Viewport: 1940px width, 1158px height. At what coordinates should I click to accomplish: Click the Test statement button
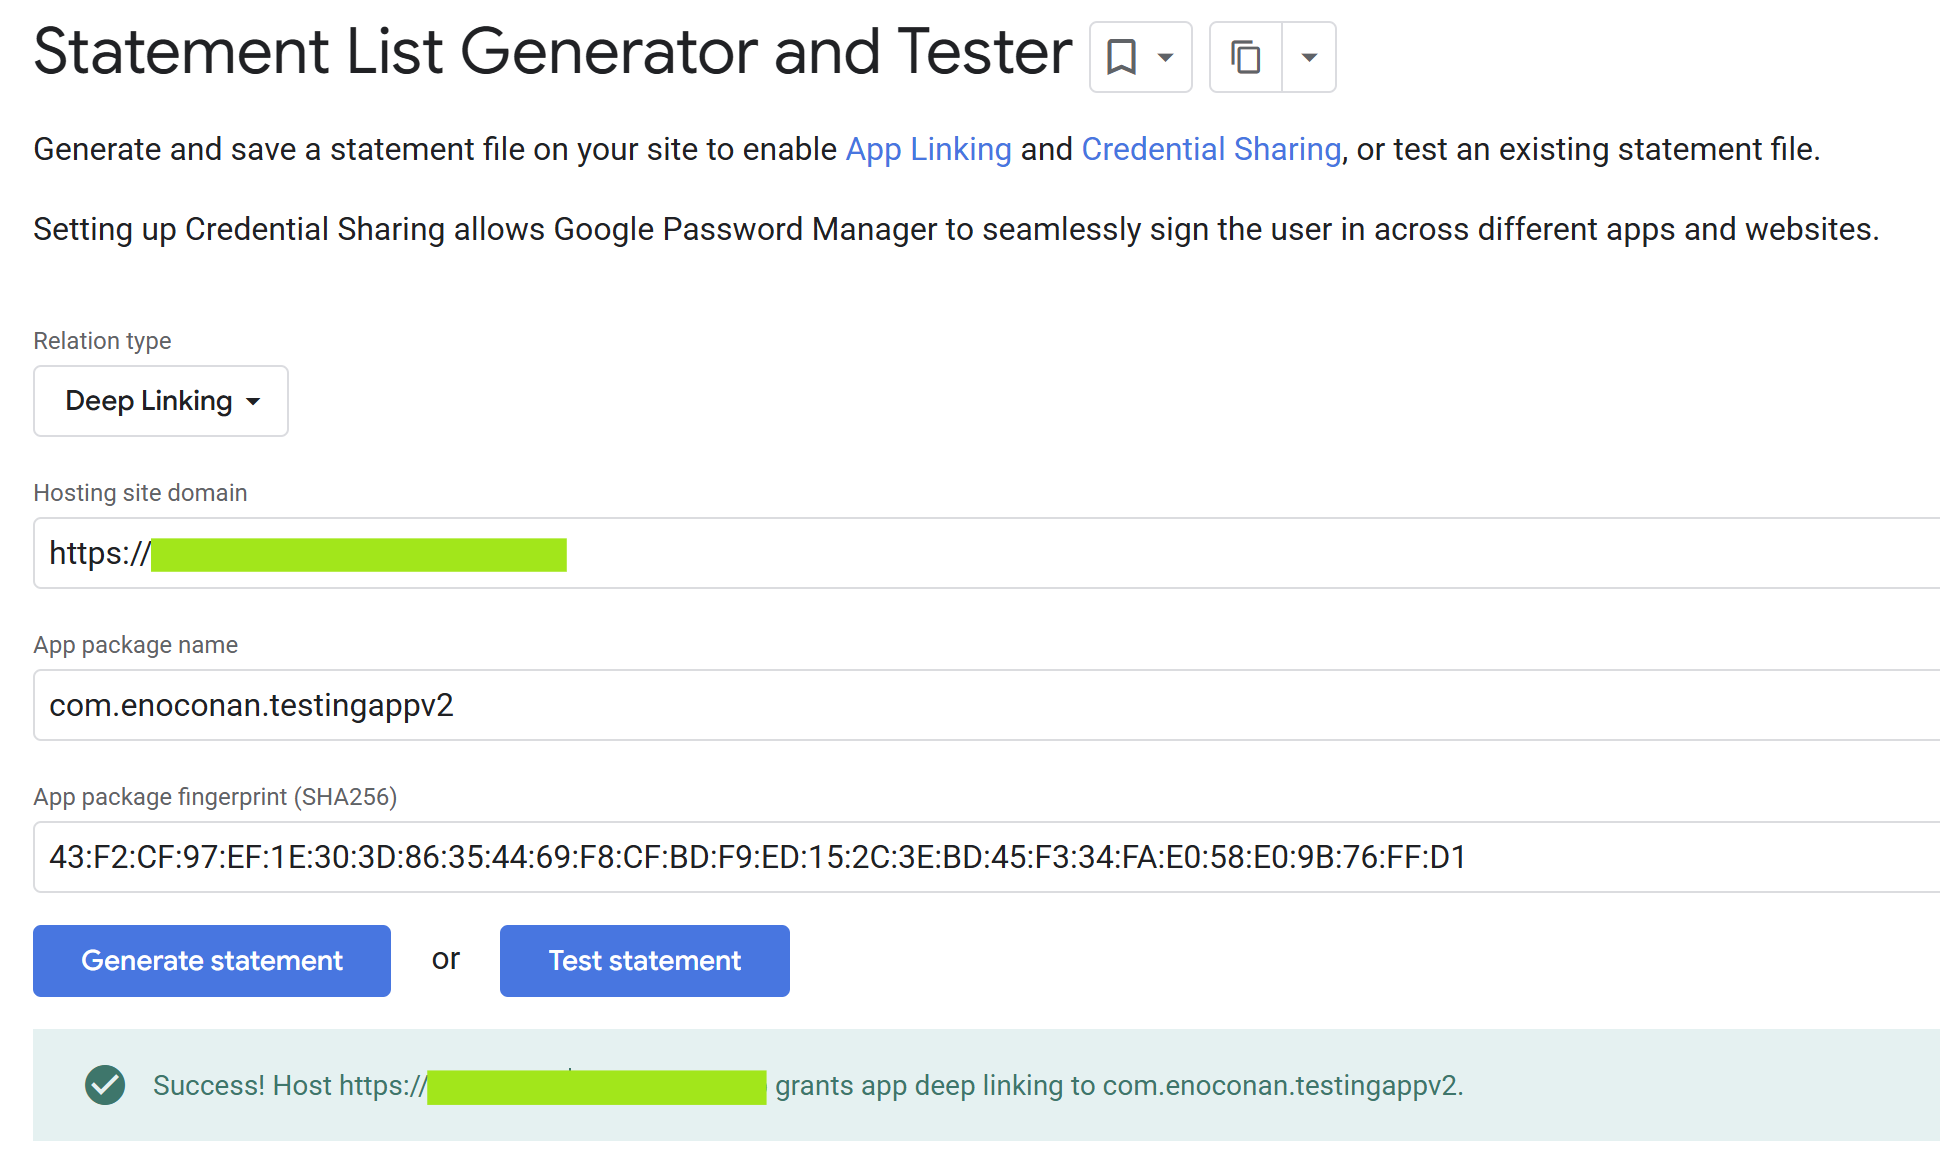[x=645, y=961]
